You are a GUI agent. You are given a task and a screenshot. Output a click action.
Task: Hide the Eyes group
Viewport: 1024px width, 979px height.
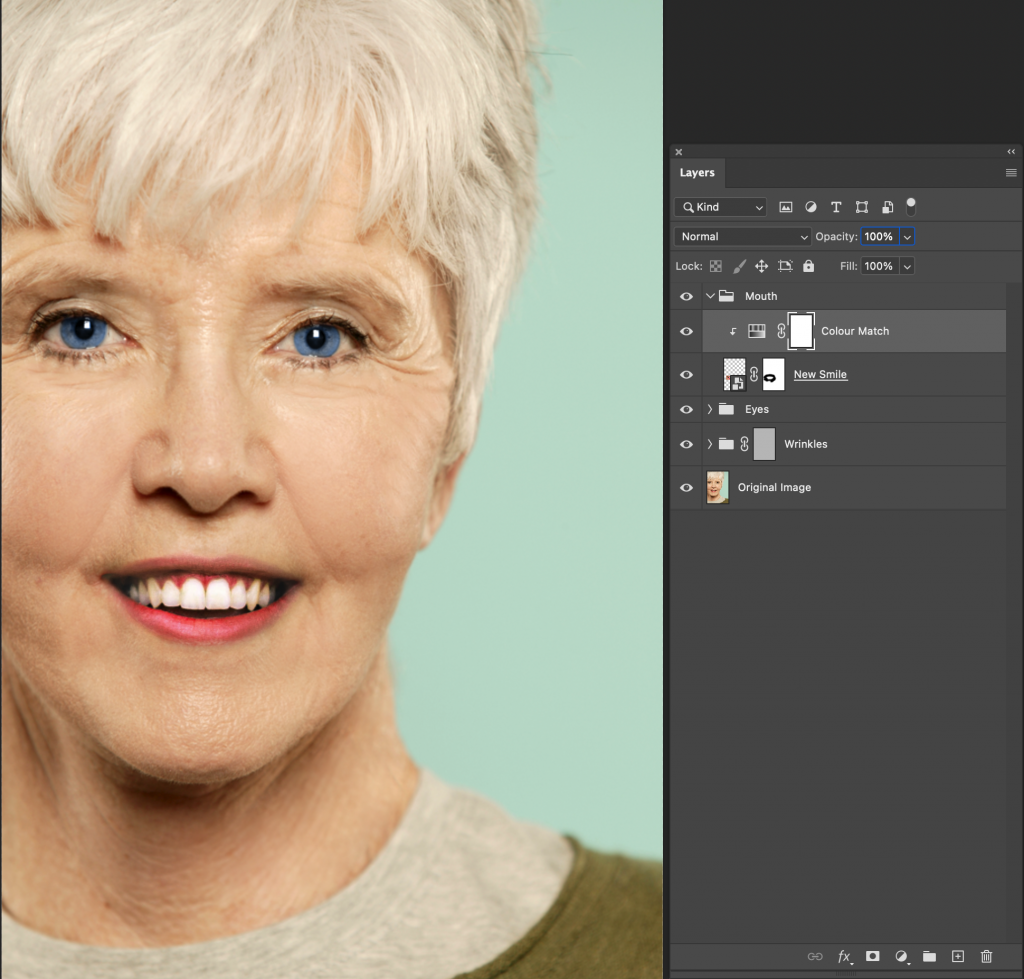pos(686,409)
